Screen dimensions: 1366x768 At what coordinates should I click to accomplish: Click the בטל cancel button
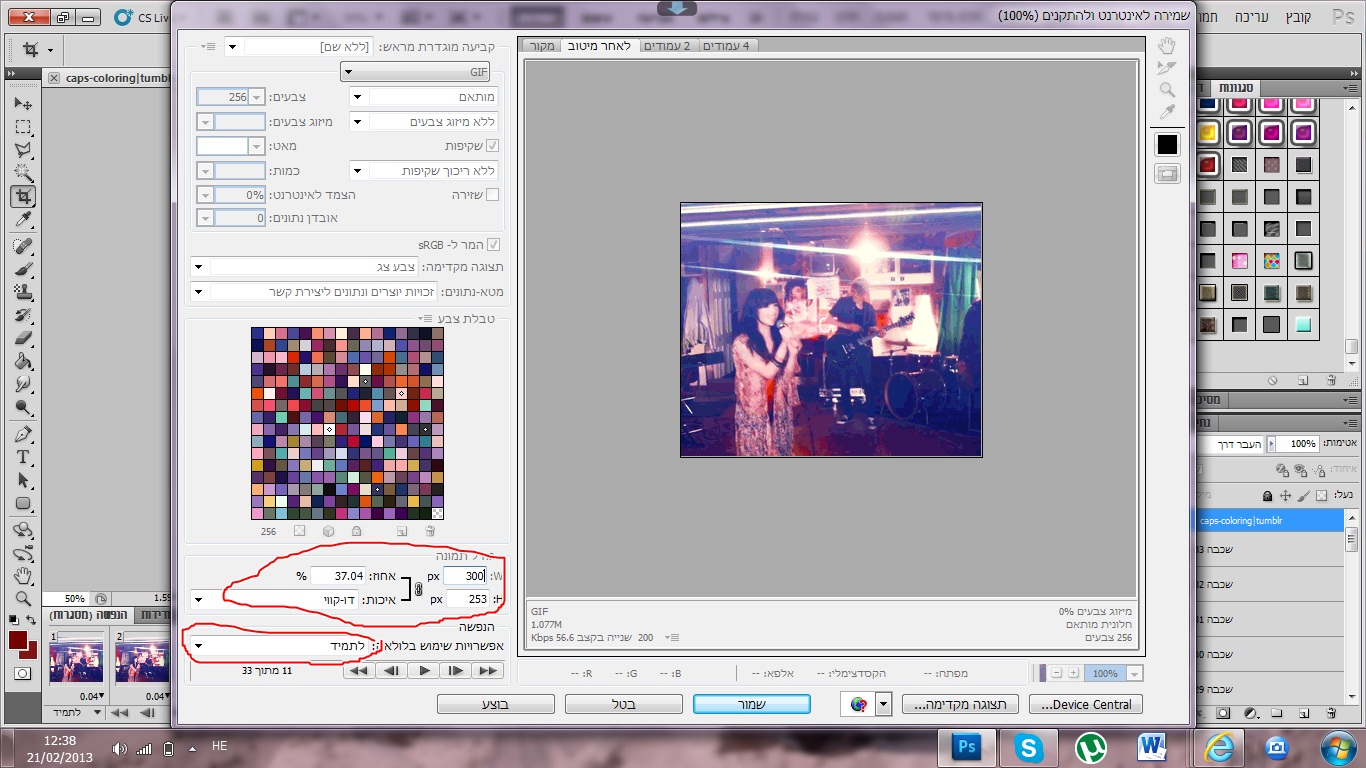coord(624,704)
